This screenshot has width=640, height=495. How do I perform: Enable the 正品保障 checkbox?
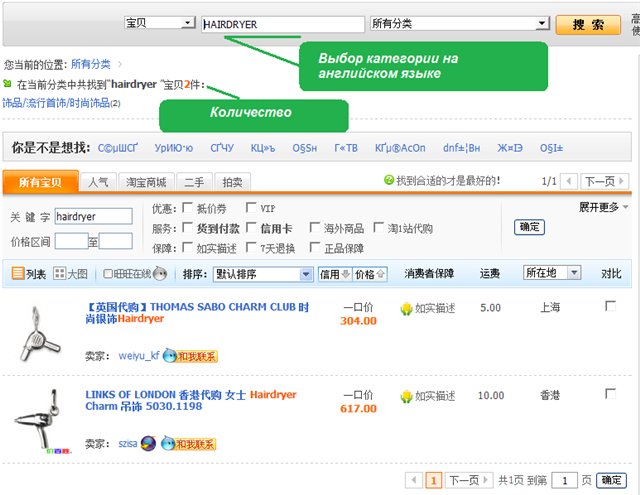pos(315,247)
